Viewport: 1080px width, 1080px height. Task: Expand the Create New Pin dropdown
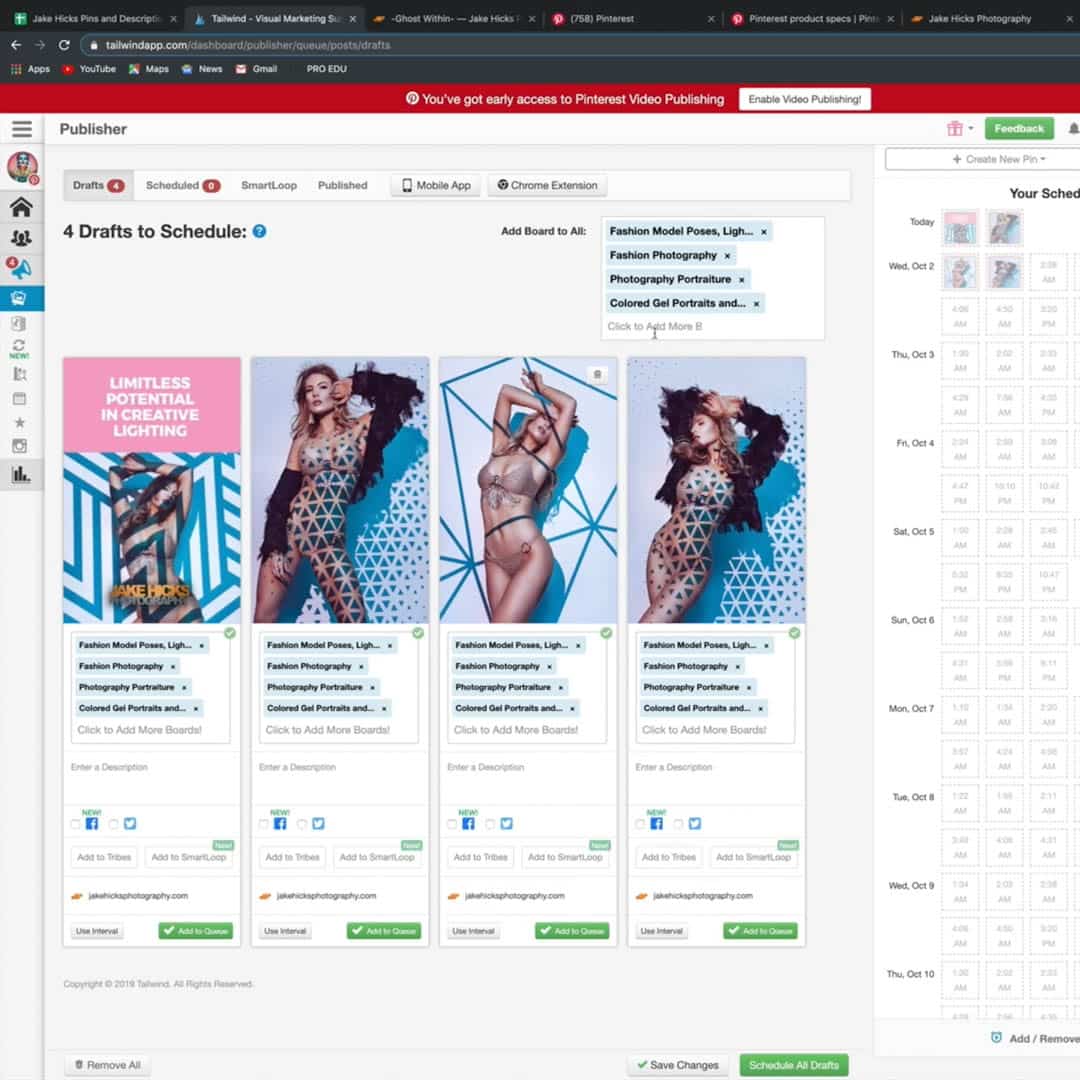[x=985, y=159]
